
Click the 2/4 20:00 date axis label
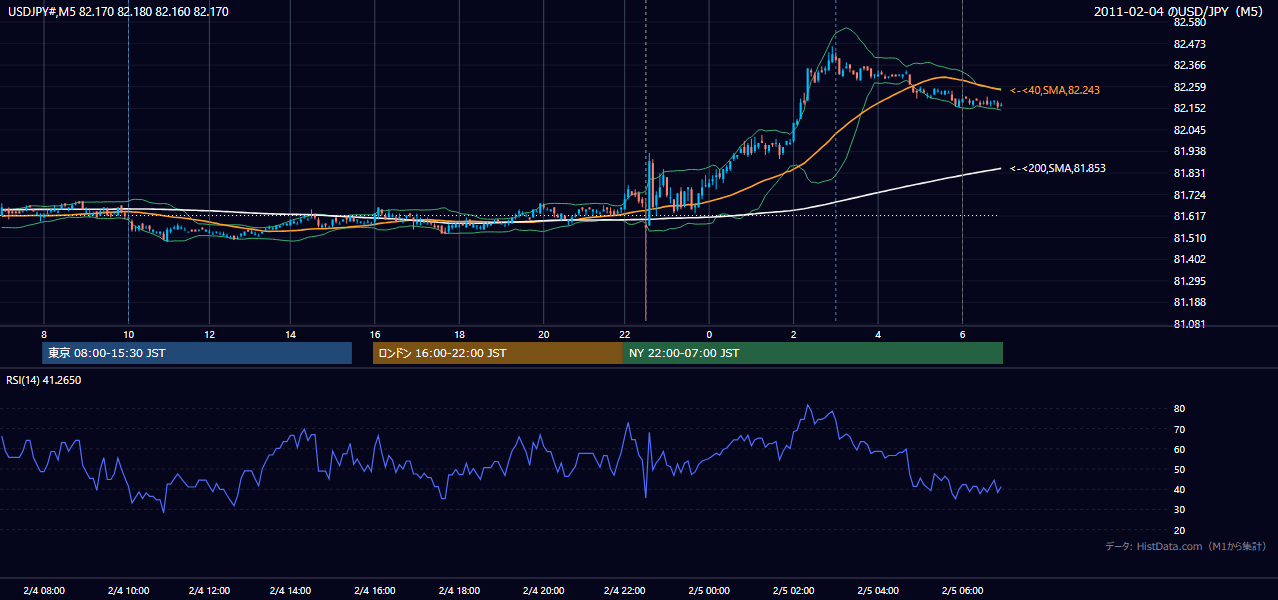tap(543, 591)
